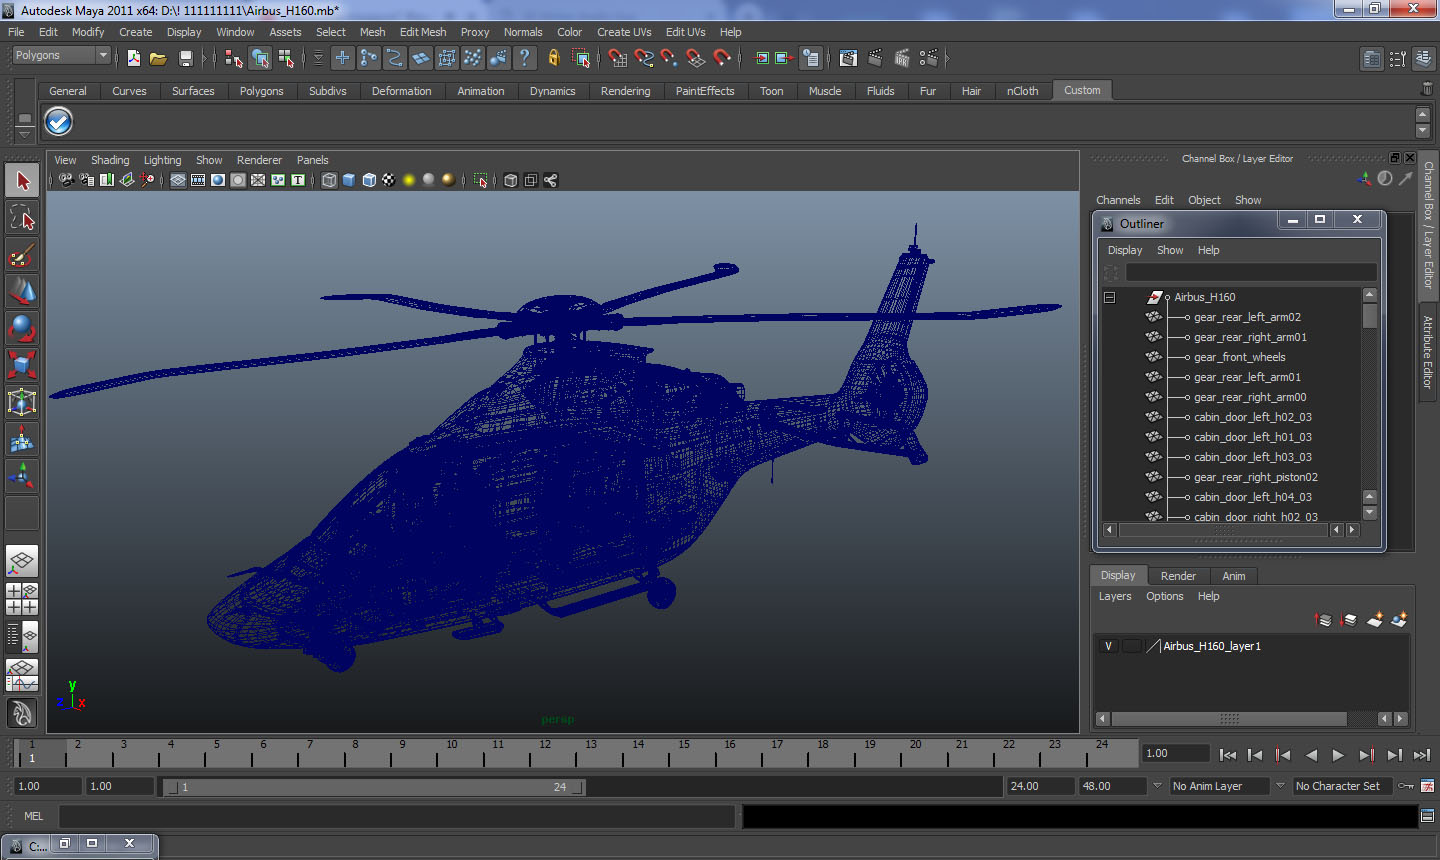
Task: Switch to single perspective view layout
Action: tap(22, 561)
